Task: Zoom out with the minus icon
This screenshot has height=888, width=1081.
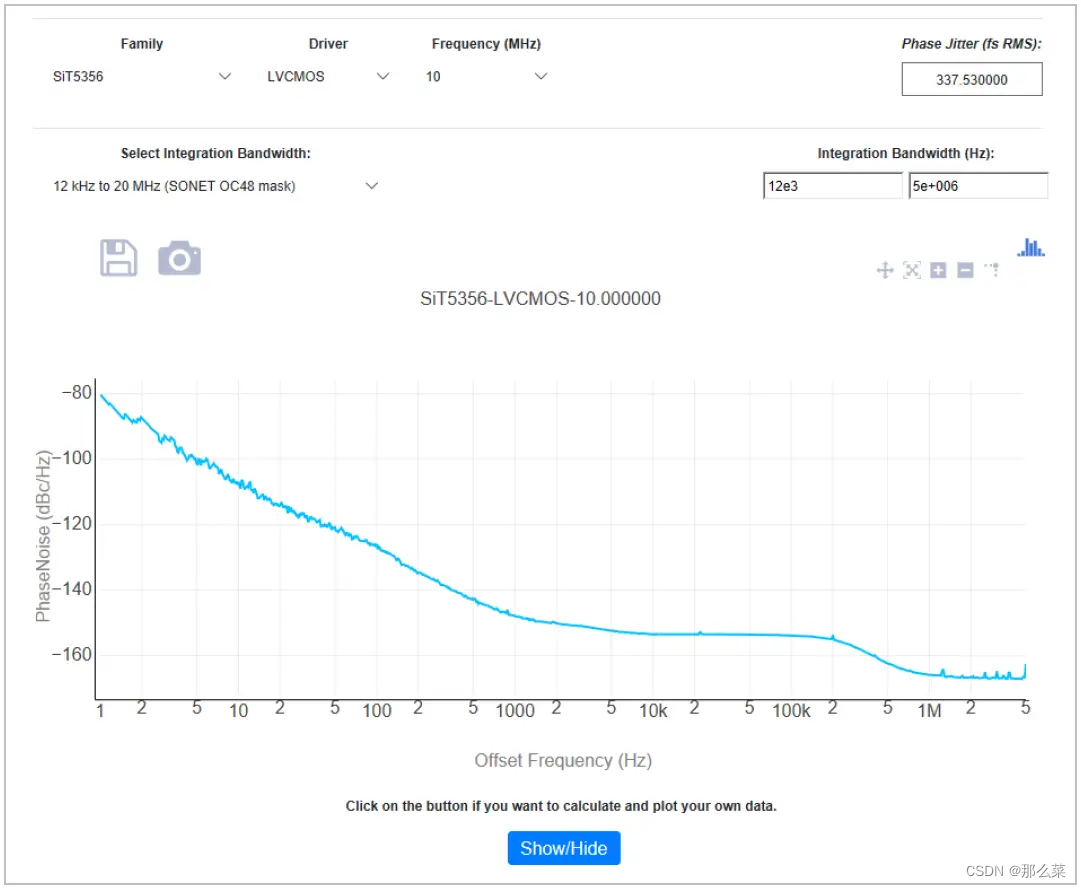Action: tap(965, 270)
